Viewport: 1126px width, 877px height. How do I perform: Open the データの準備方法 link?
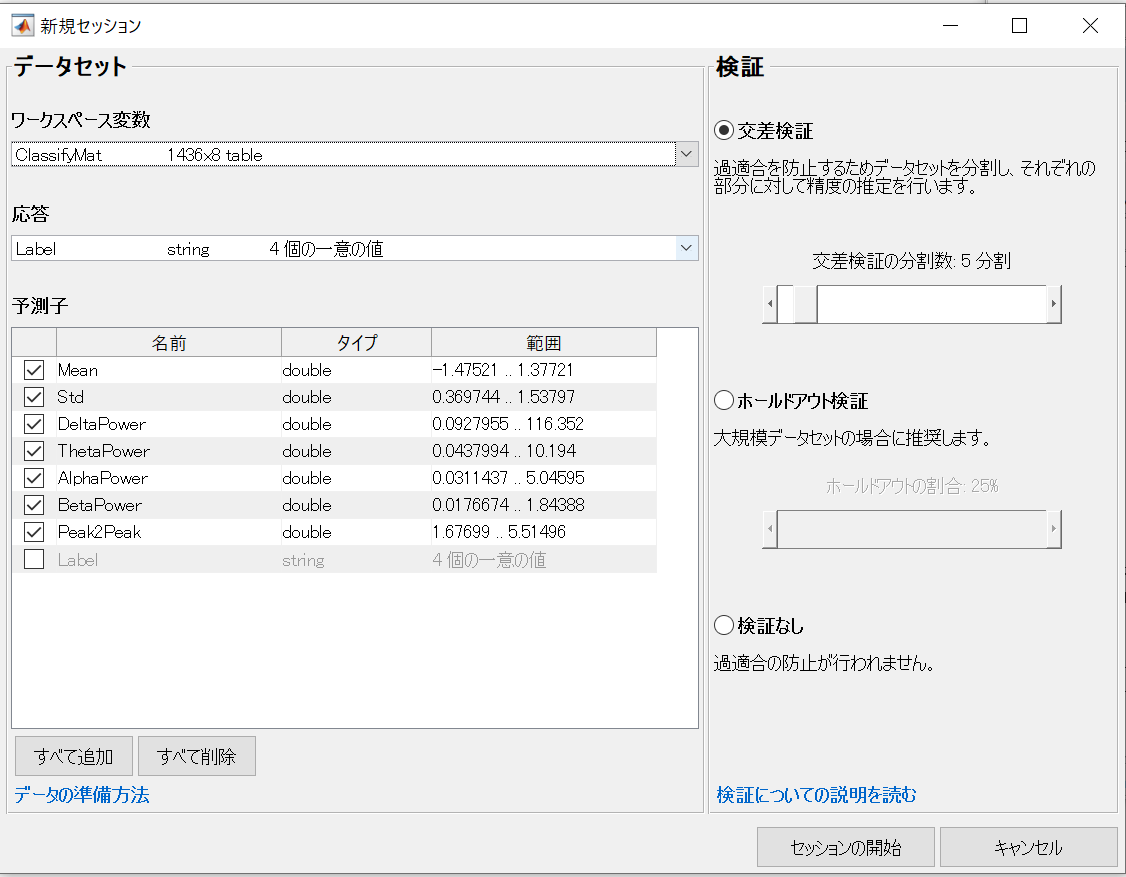point(82,794)
